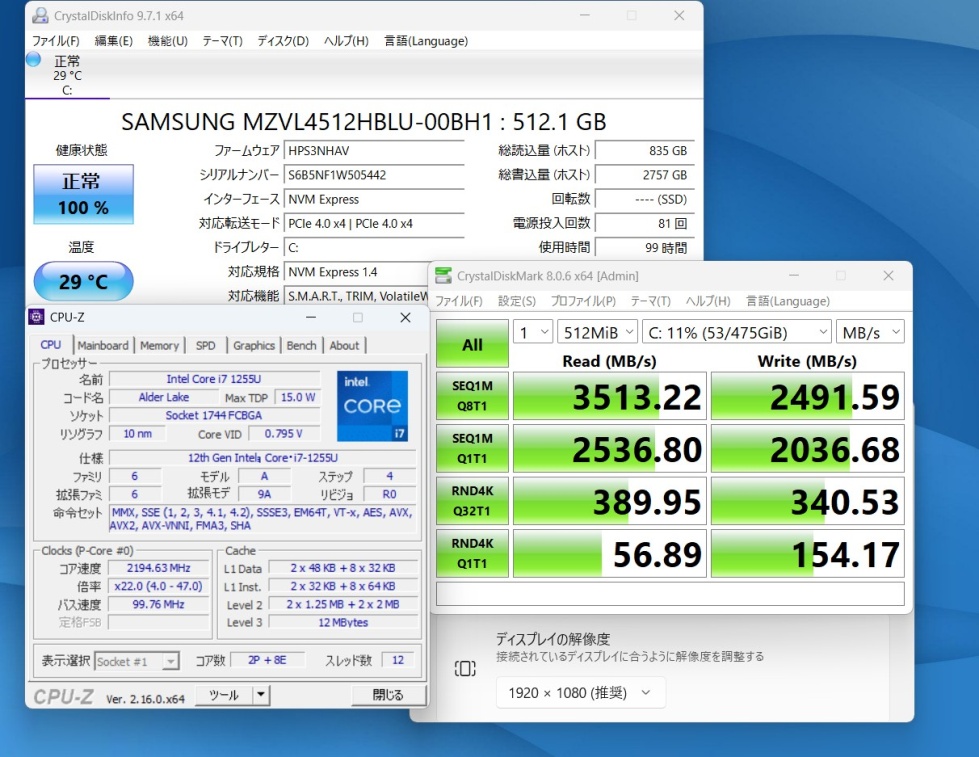Click the ツール button in CPU-Z
The height and width of the screenshot is (757, 979).
[x=224, y=695]
